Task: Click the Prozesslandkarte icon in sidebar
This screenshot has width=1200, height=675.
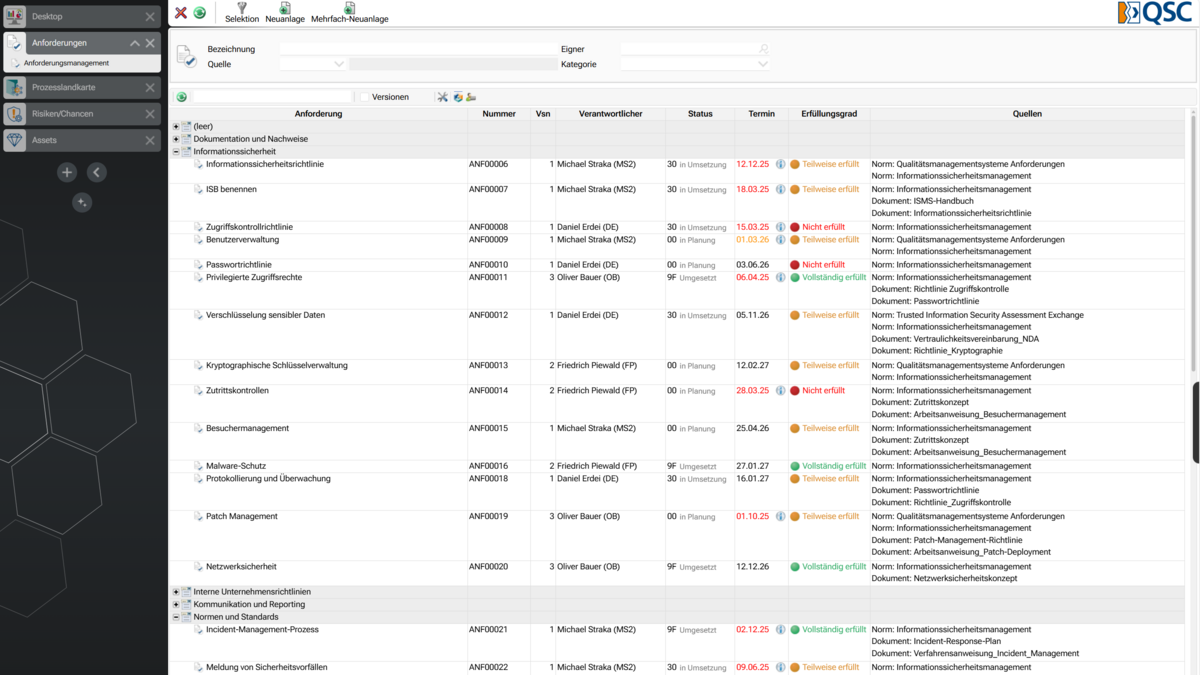Action: pyautogui.click(x=14, y=88)
